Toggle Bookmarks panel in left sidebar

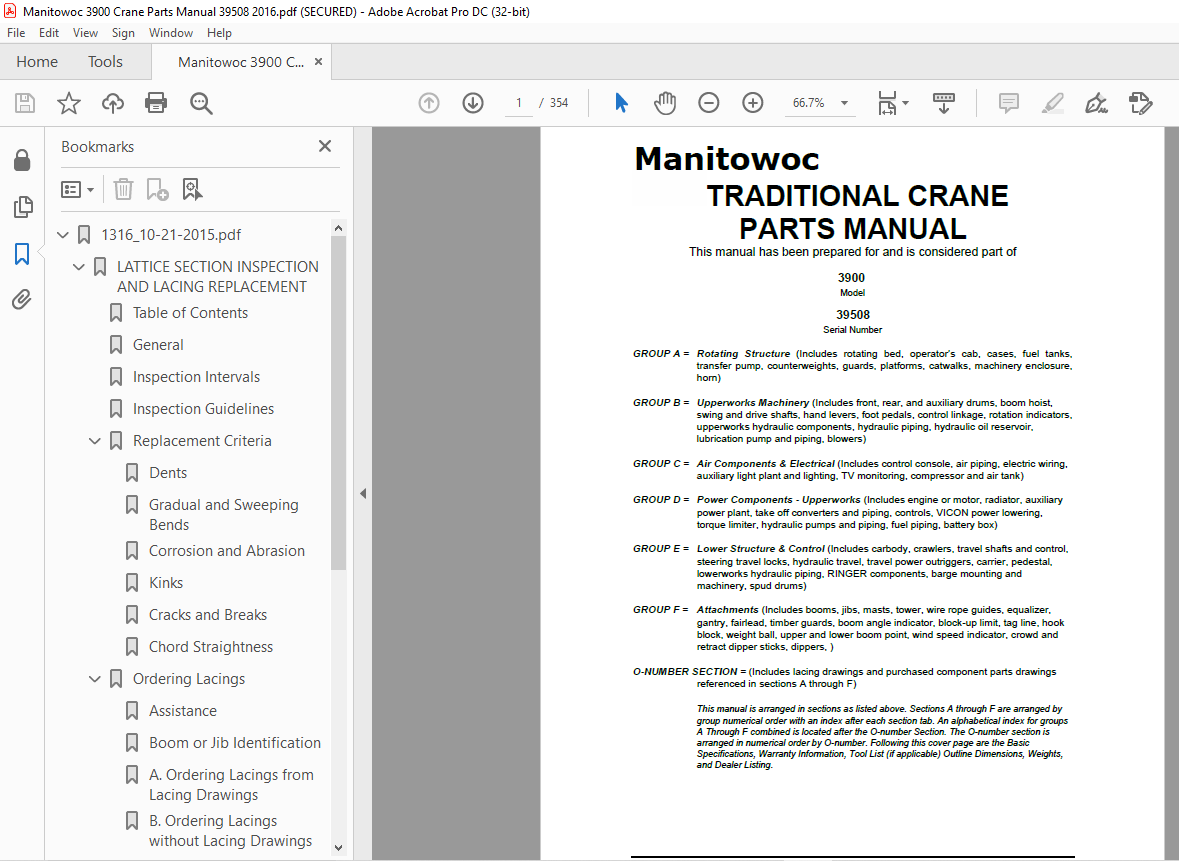tap(22, 253)
